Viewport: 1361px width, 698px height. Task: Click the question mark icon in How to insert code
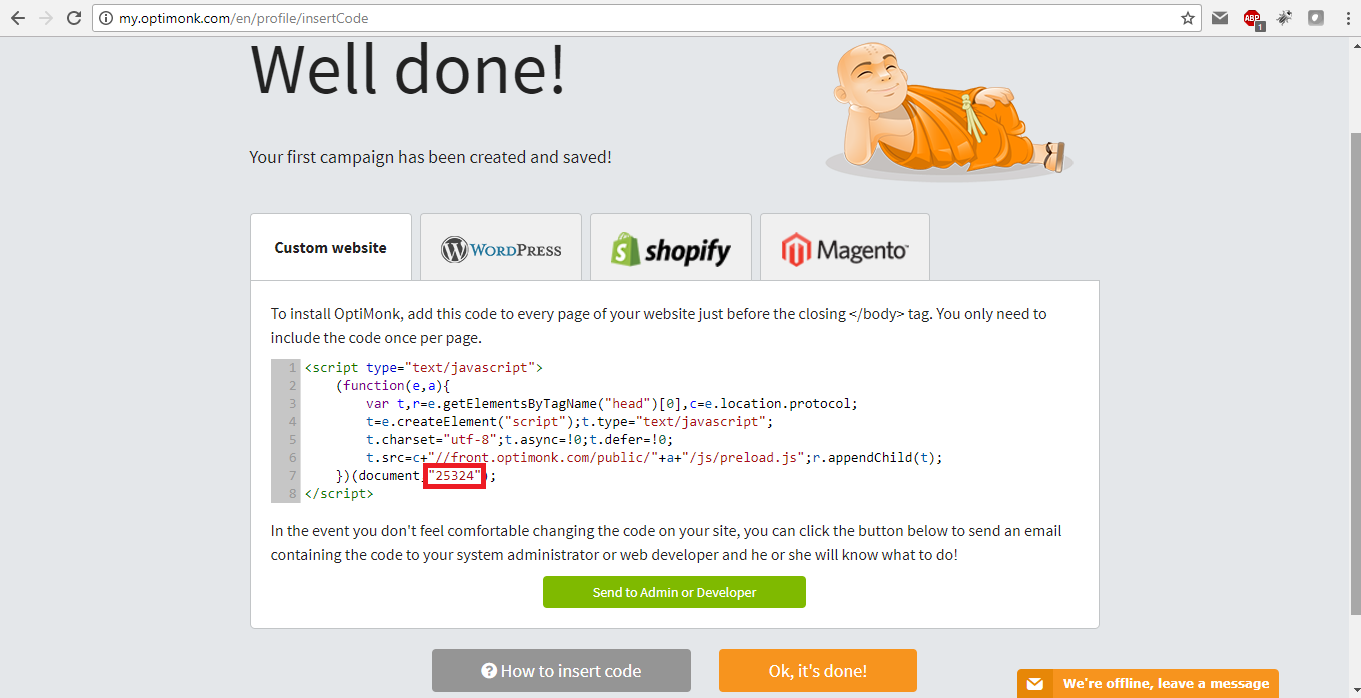pyautogui.click(x=489, y=671)
